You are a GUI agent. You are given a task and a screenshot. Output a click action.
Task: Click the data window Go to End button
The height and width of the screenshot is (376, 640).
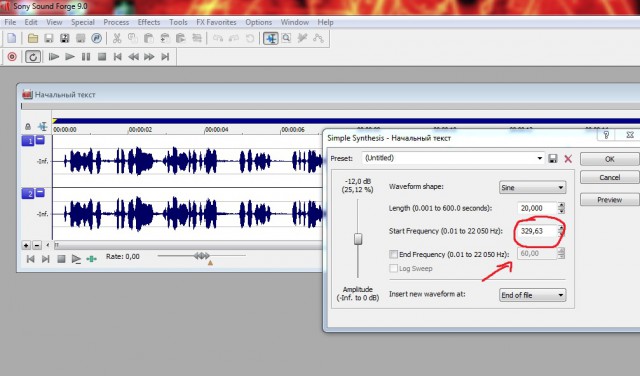[45, 259]
